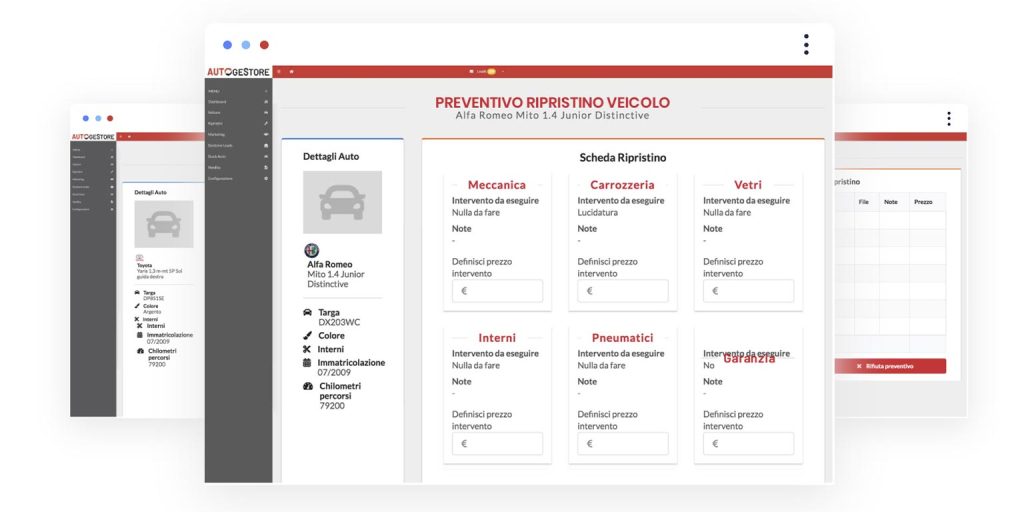Open the front window's three-dot menu
This screenshot has height=512, width=1024.
806,44
